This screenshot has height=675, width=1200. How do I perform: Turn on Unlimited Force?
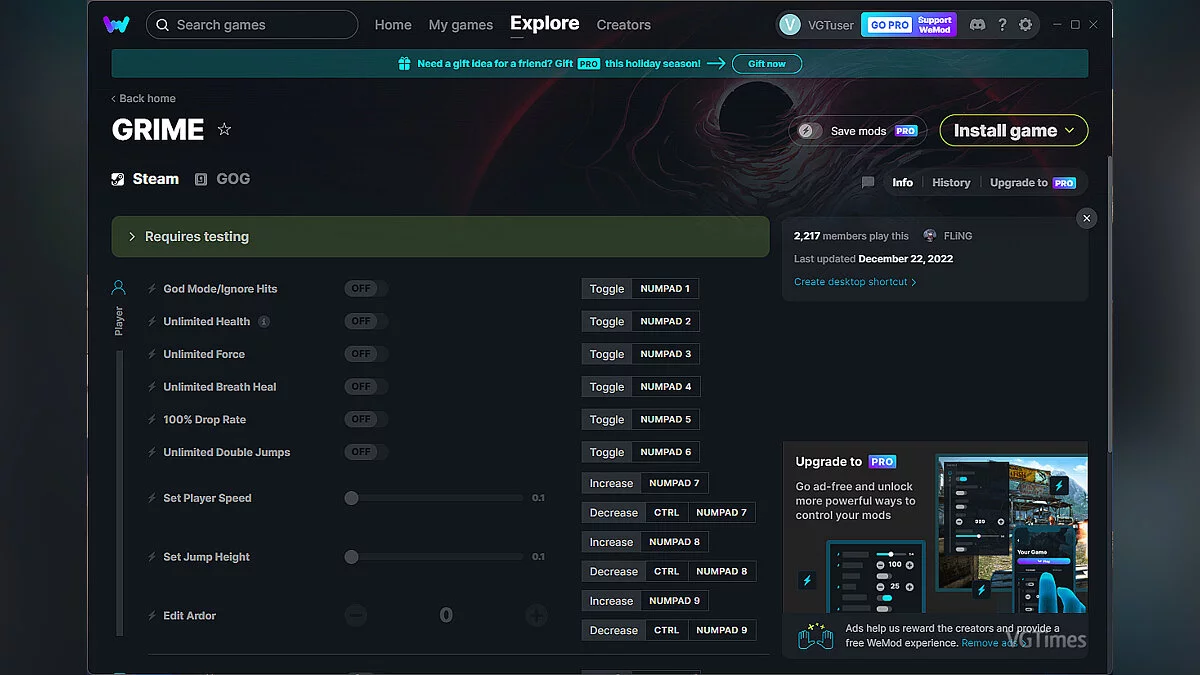(366, 354)
